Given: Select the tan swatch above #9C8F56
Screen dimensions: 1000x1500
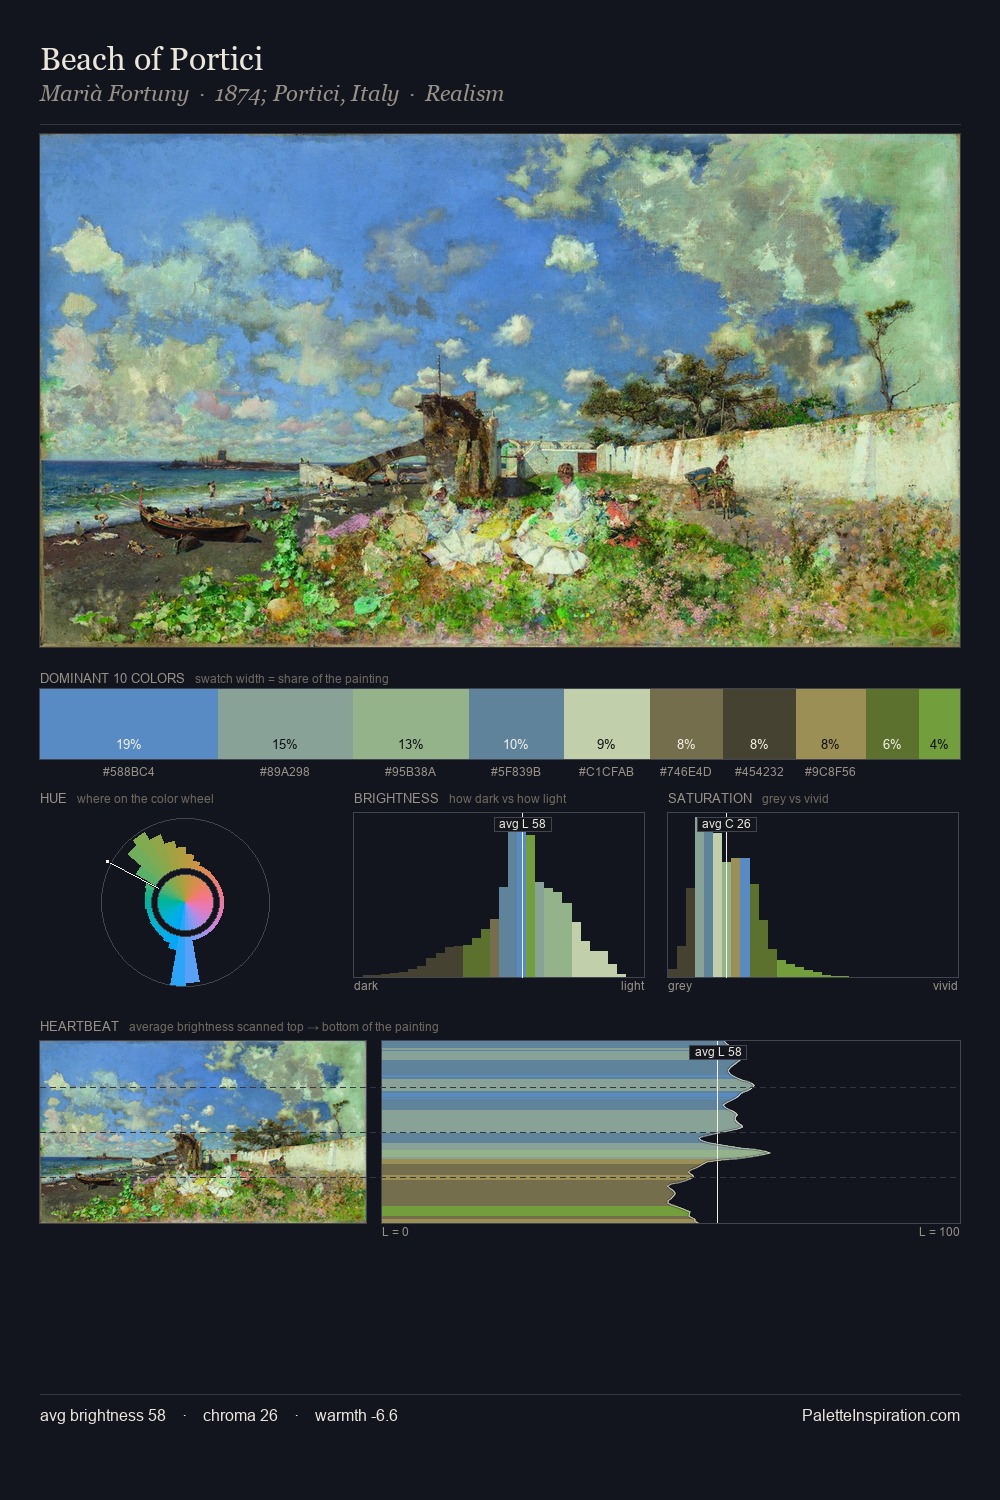Looking at the screenshot, I should coord(831,724).
